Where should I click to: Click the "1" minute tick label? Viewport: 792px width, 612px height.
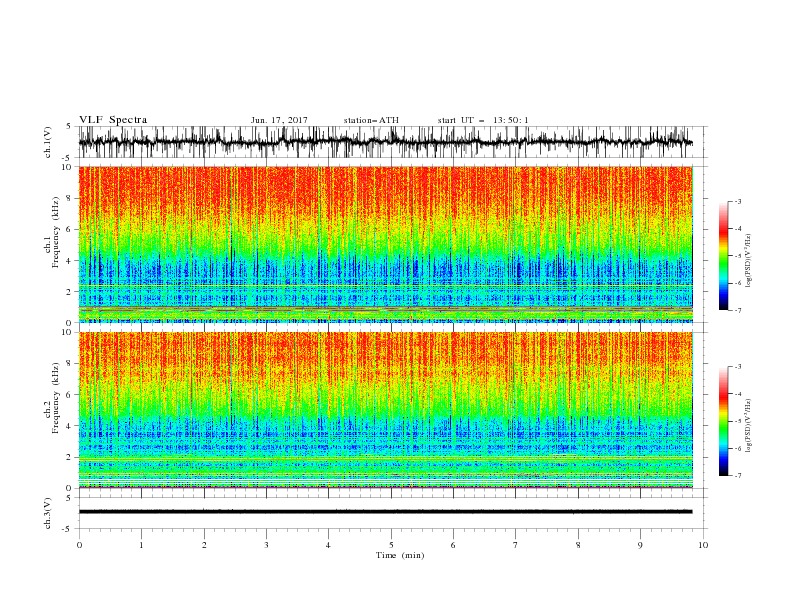tap(141, 545)
